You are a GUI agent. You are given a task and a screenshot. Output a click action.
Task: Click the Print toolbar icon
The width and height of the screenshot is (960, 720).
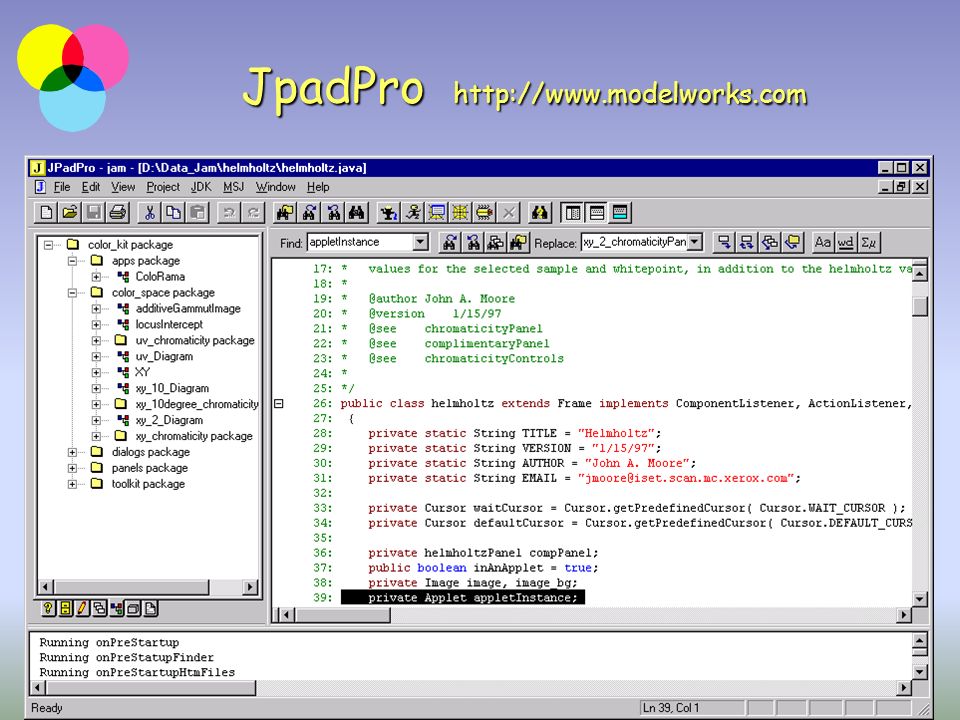pyautogui.click(x=118, y=212)
